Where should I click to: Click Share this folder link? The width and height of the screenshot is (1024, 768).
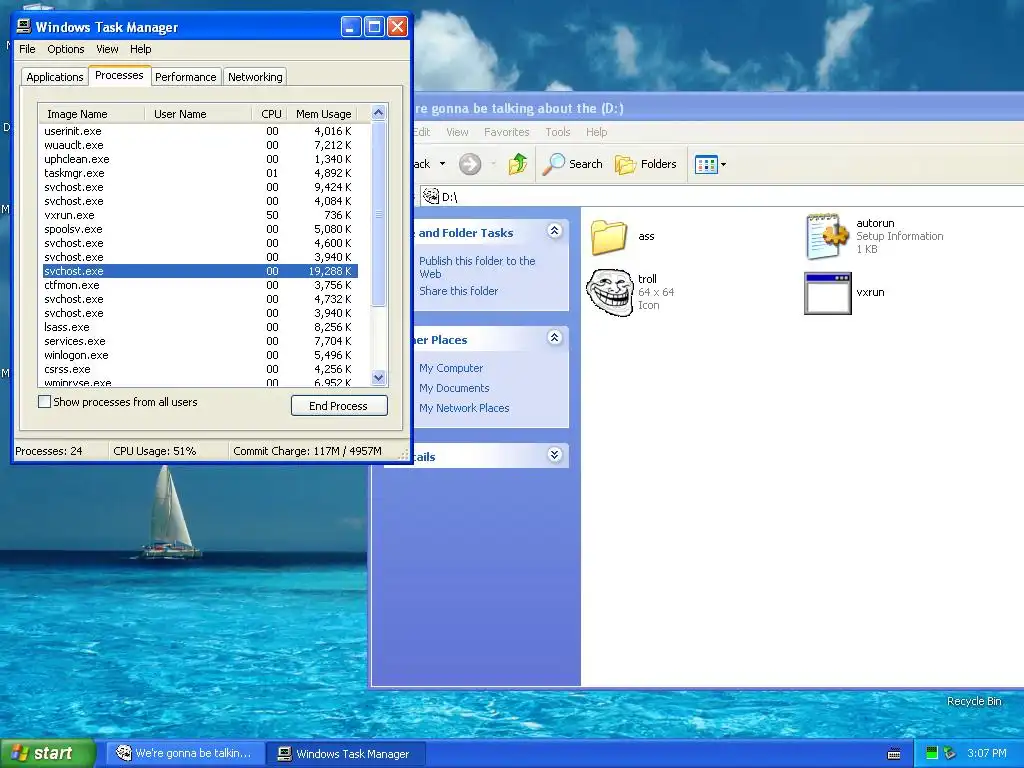tap(458, 291)
